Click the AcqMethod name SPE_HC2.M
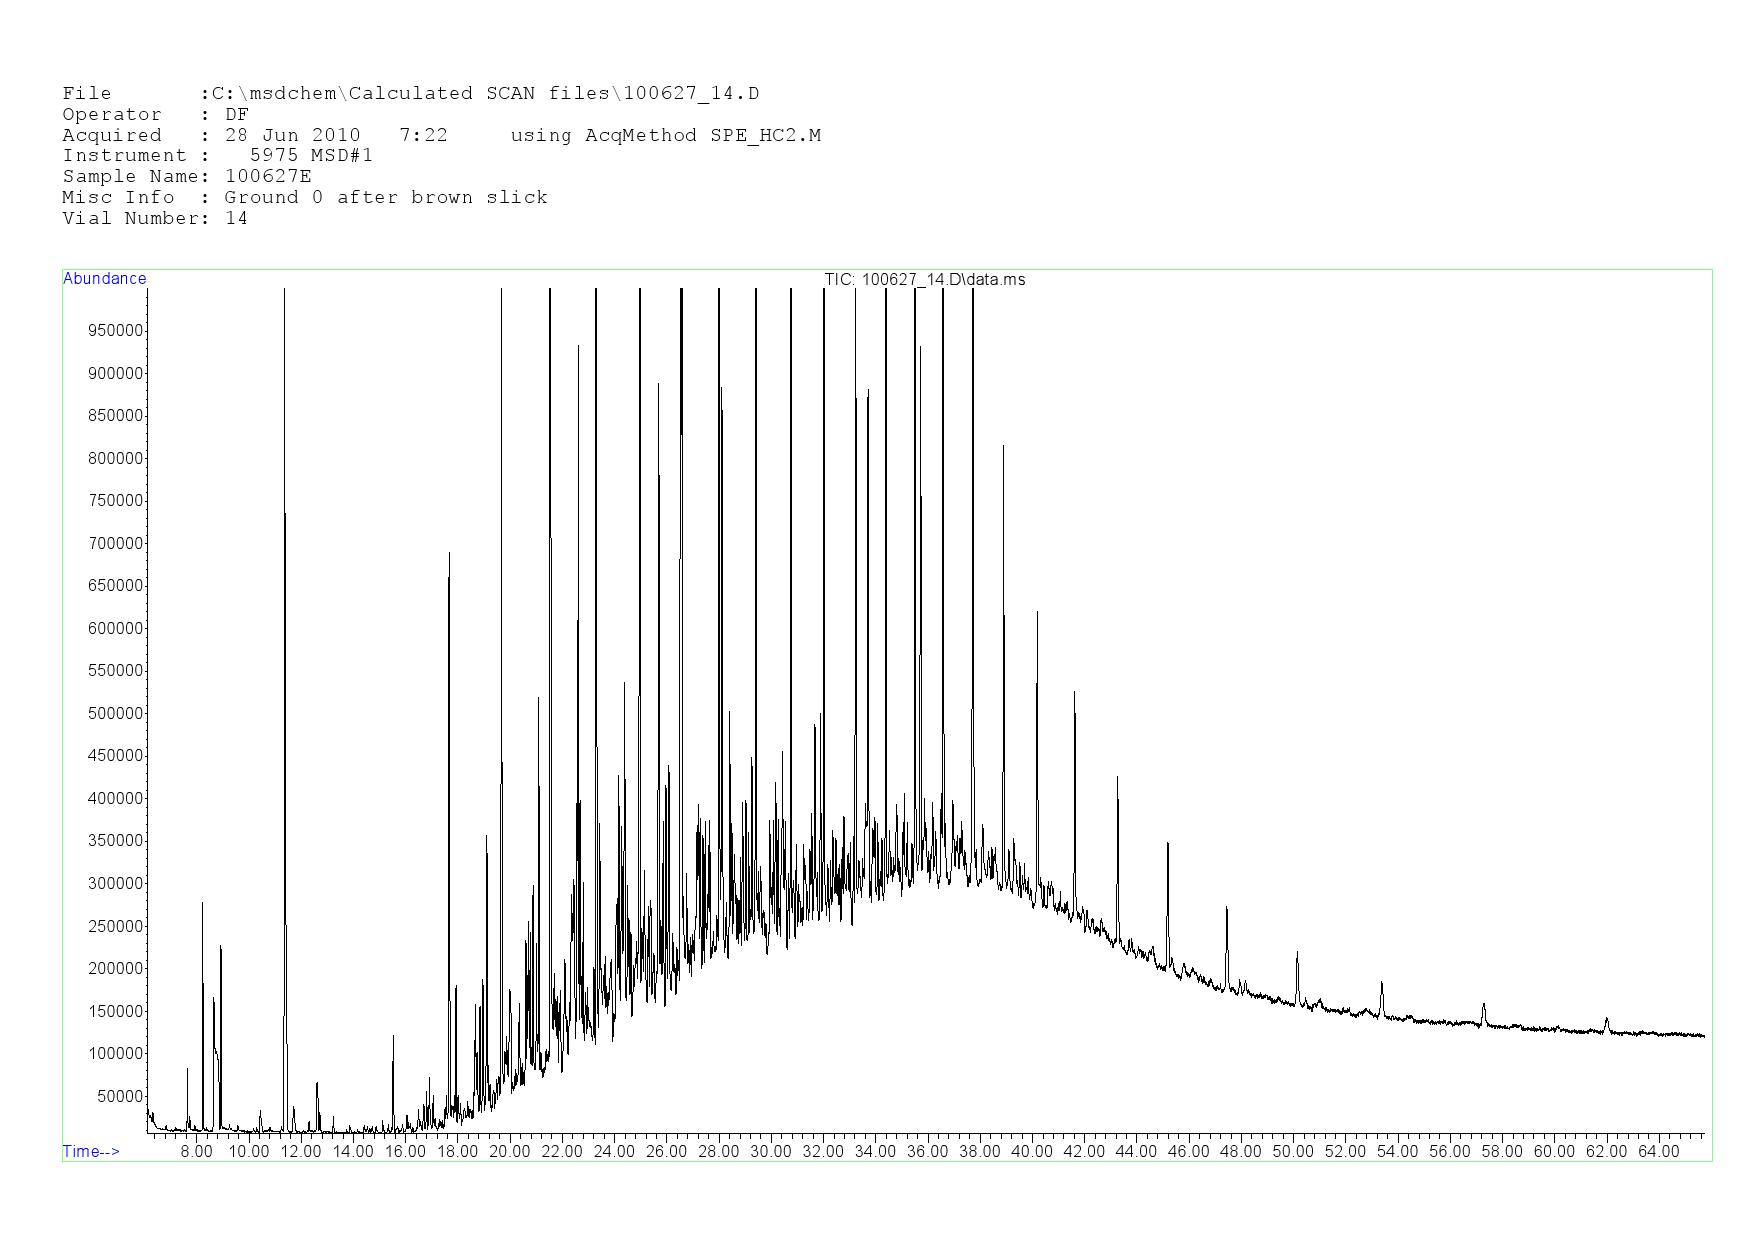The width and height of the screenshot is (1754, 1240). pyautogui.click(x=765, y=135)
